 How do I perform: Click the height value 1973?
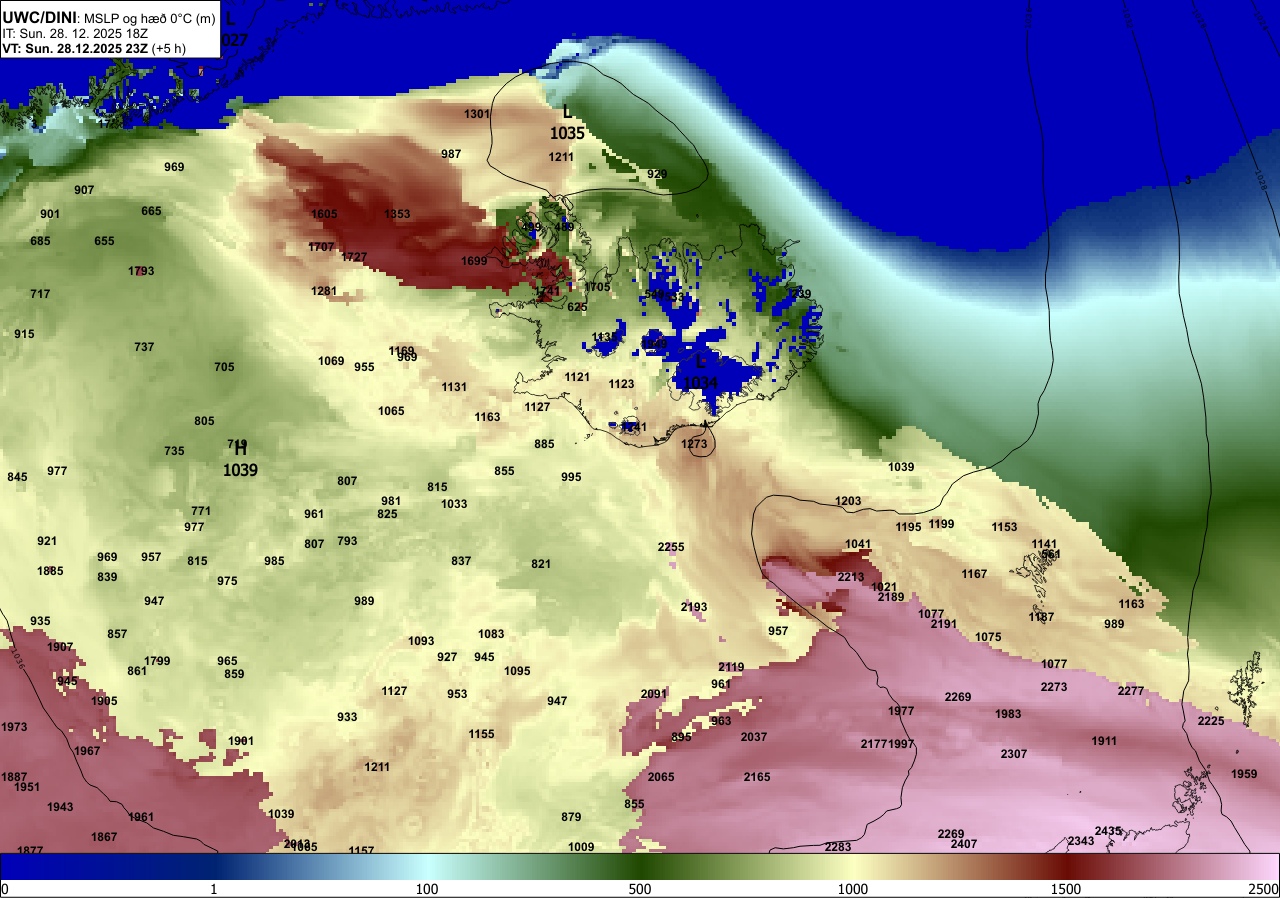click(x=14, y=727)
